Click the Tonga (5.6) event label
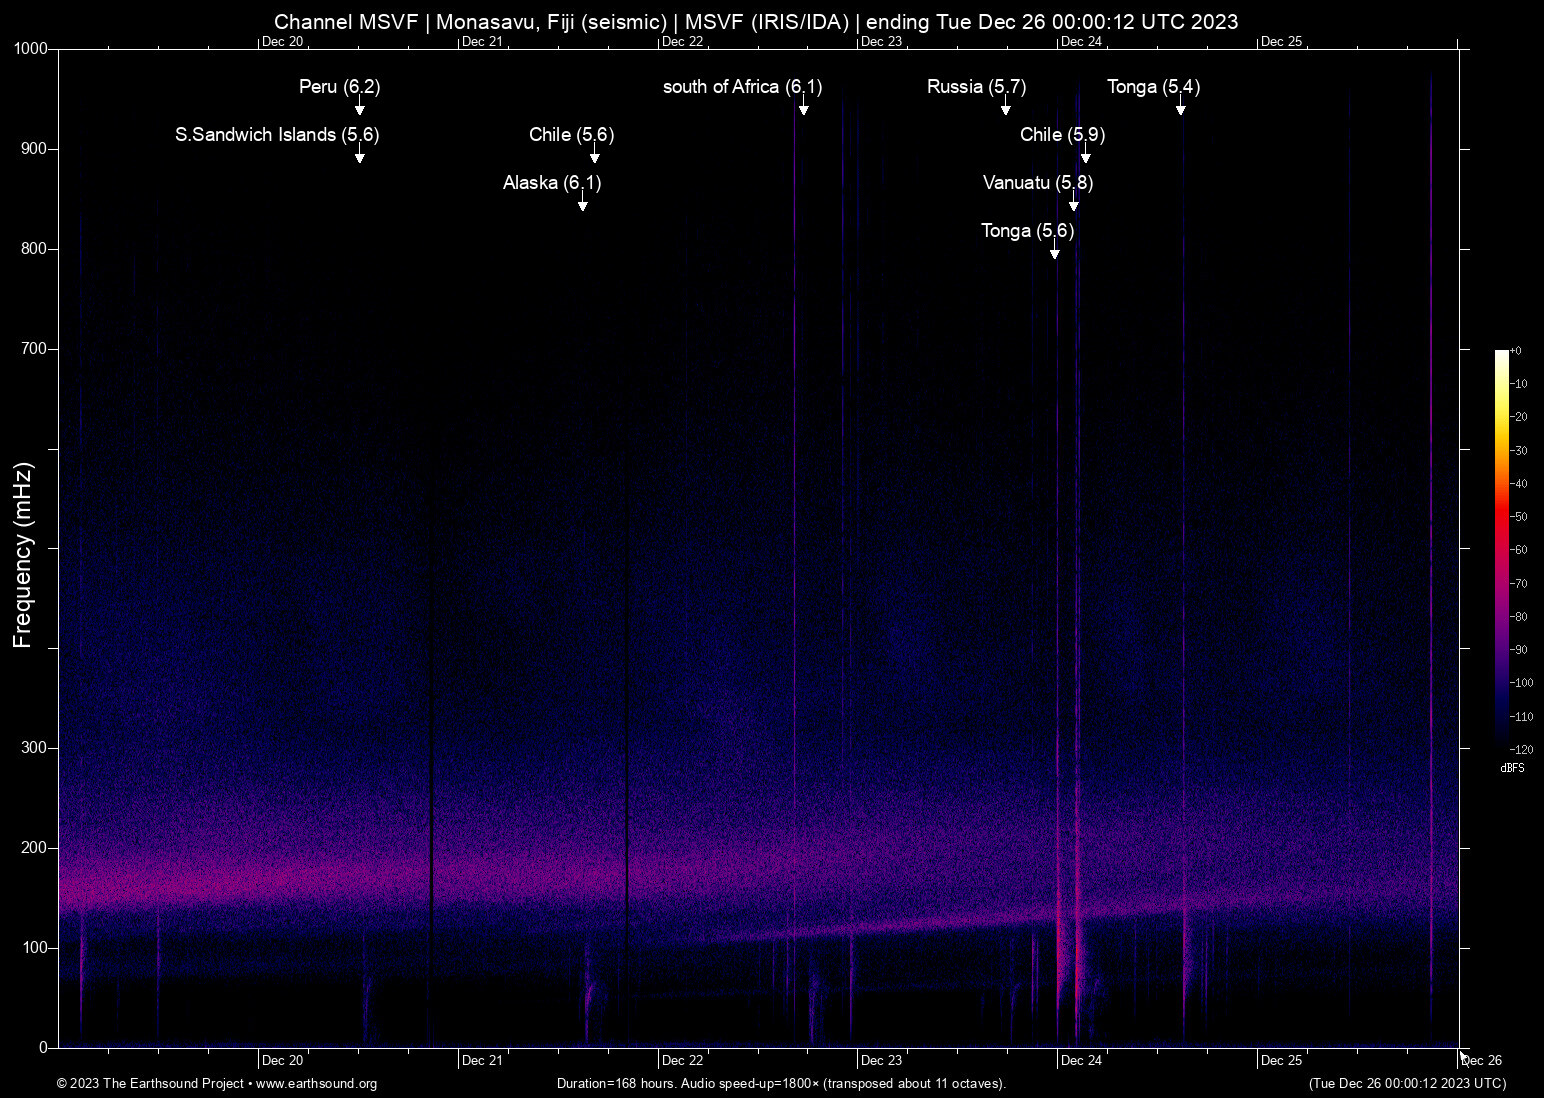Viewport: 1544px width, 1098px height. [1025, 231]
